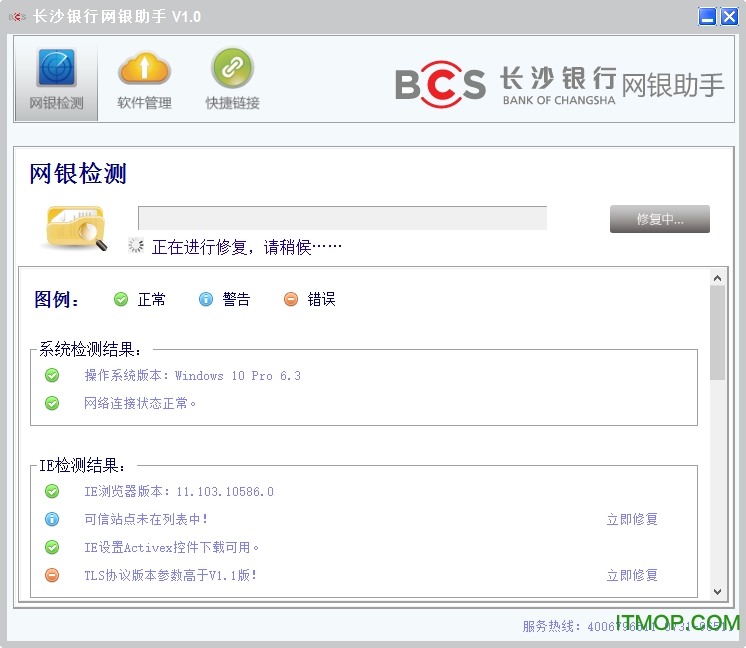Screen dimensions: 746x648
Task: Open the 快捷链接 green link tab
Action: coord(232,79)
